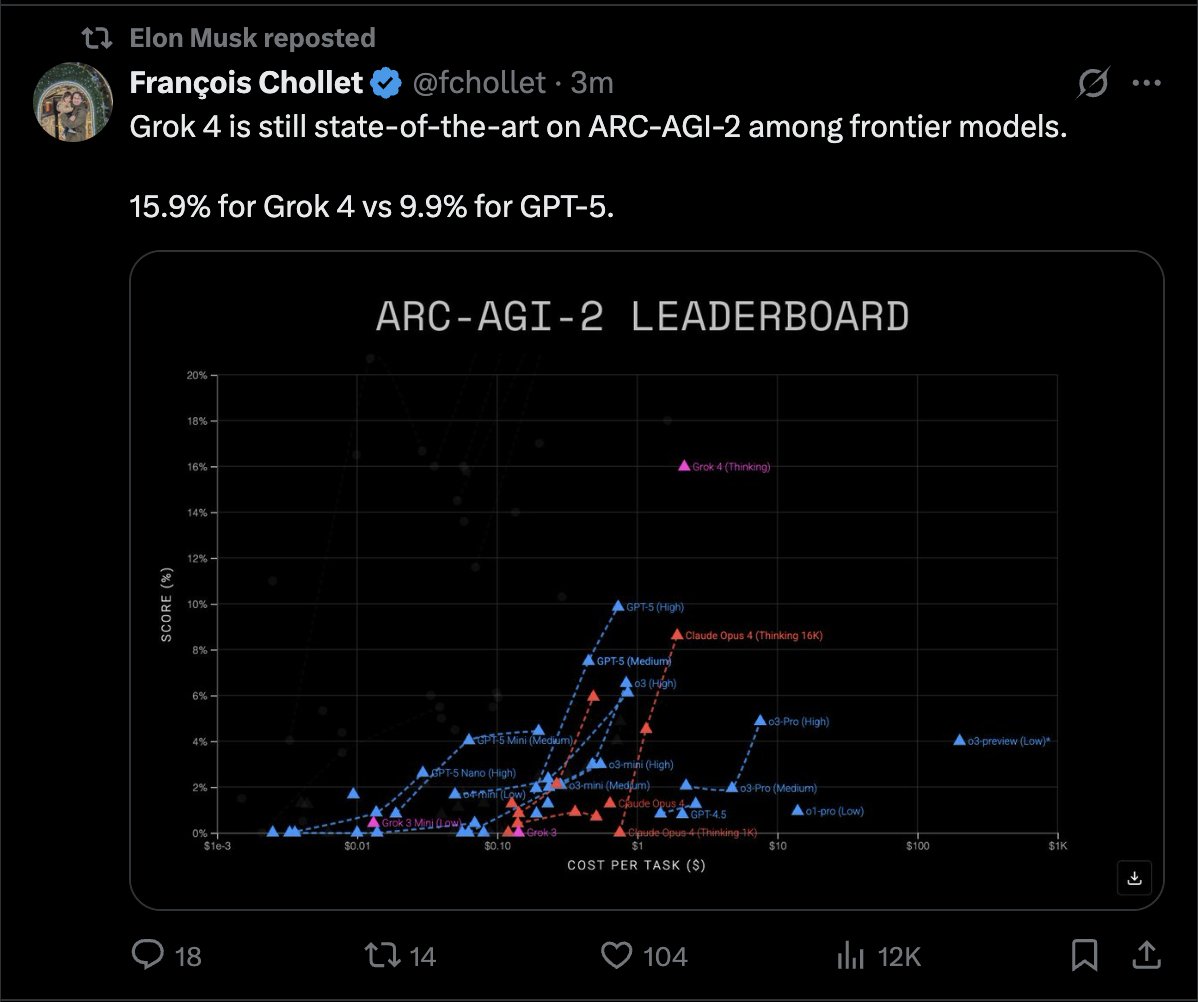Screen dimensions: 1198x1002
Task: Click the GPT-5 (High) point on the chart
Action: pos(618,605)
